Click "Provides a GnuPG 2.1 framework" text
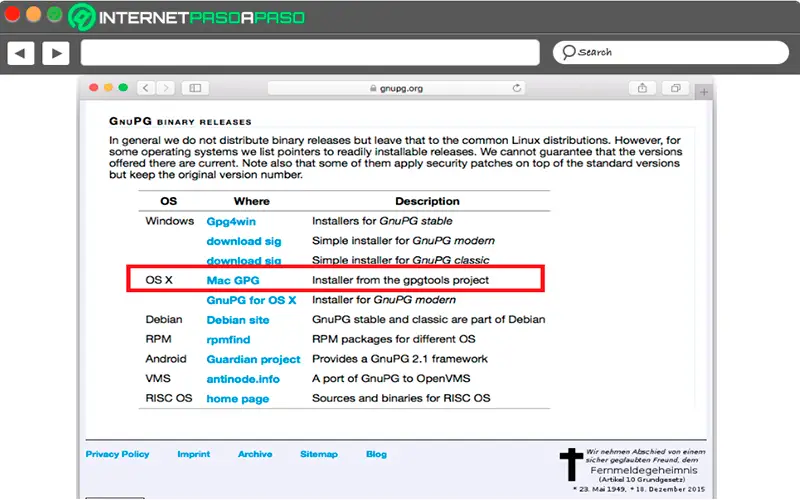 pos(399,359)
